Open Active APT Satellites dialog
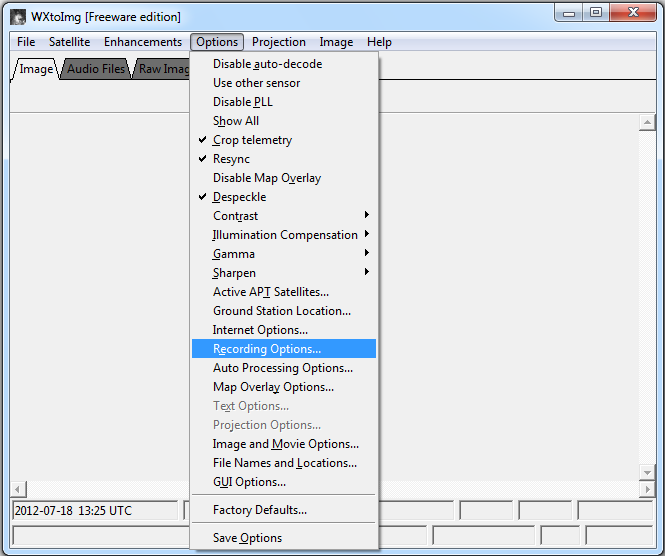This screenshot has width=665, height=556. [x=284, y=292]
